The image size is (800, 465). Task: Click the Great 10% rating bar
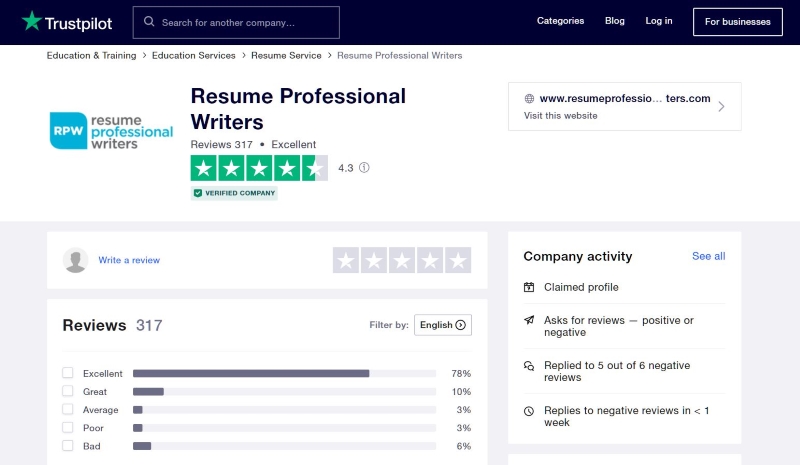[284, 391]
